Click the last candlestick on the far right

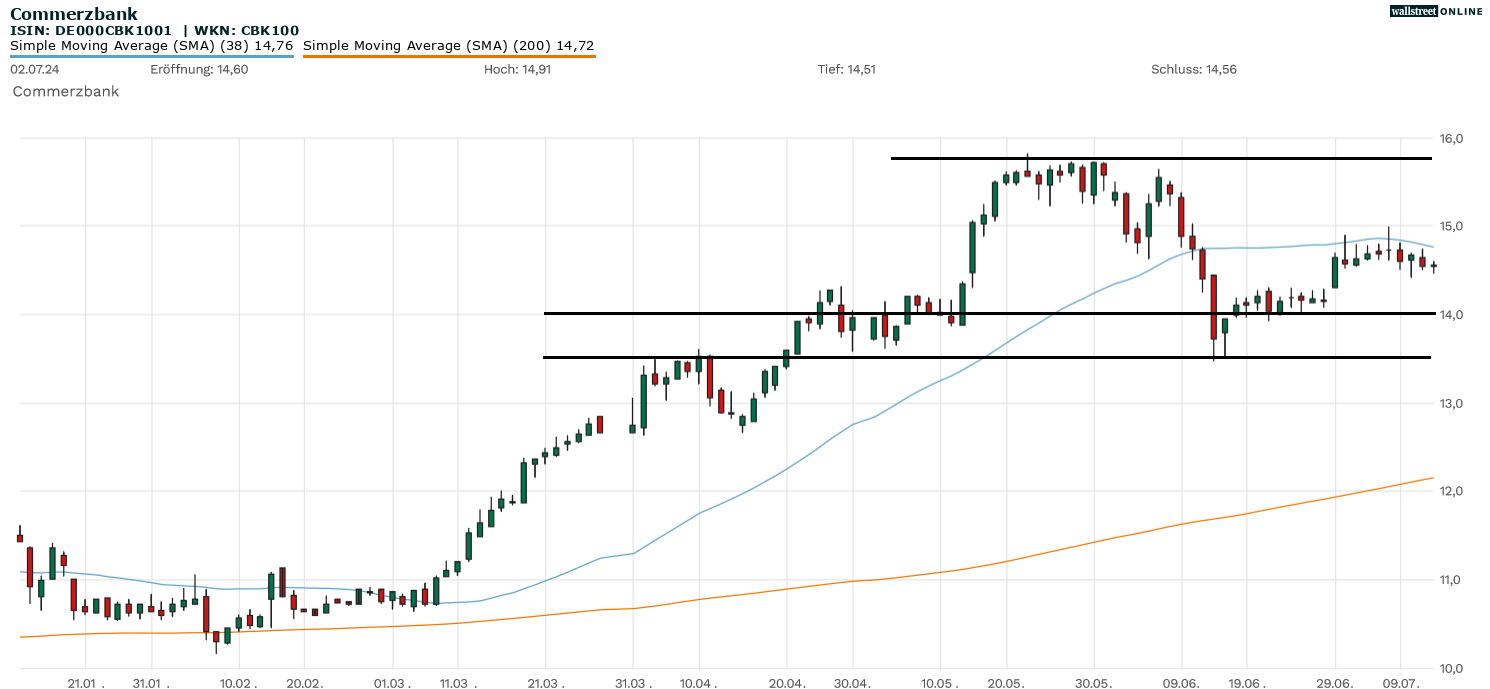click(x=1433, y=266)
